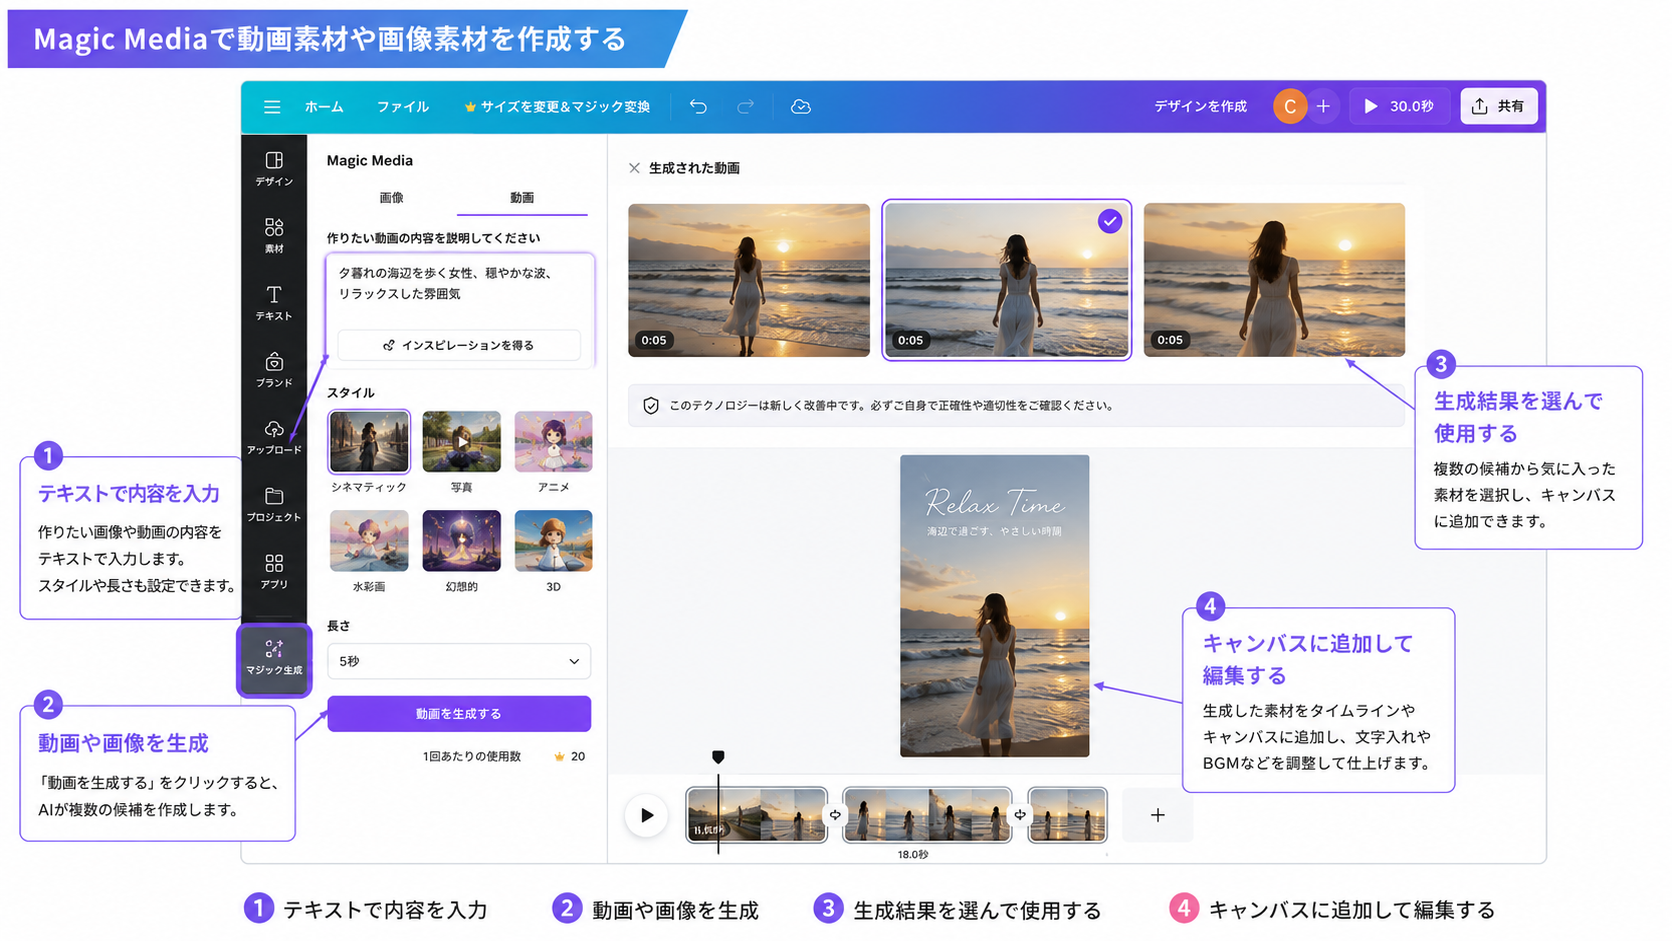Click the redo arrow icon
1672x941 pixels.
[745, 107]
